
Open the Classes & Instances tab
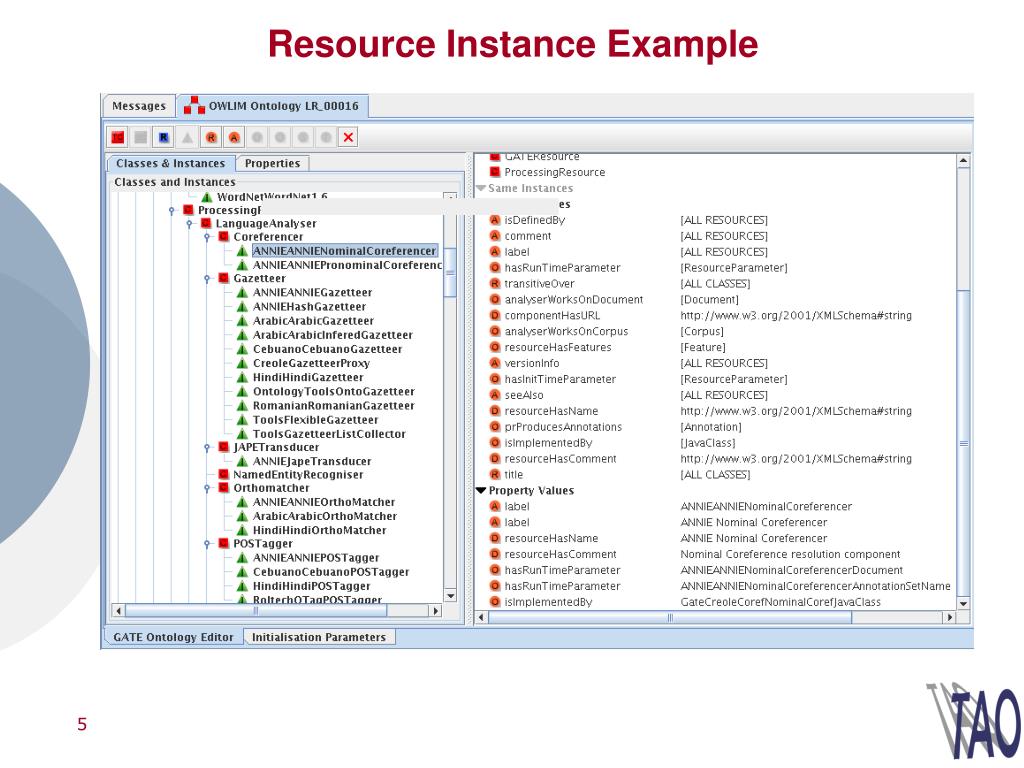(170, 163)
